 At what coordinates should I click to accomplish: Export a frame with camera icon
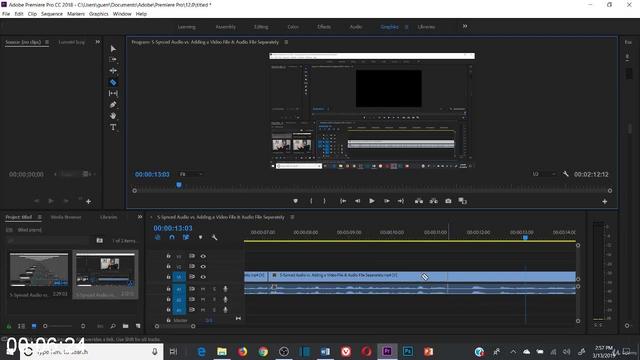pyautogui.click(x=448, y=201)
